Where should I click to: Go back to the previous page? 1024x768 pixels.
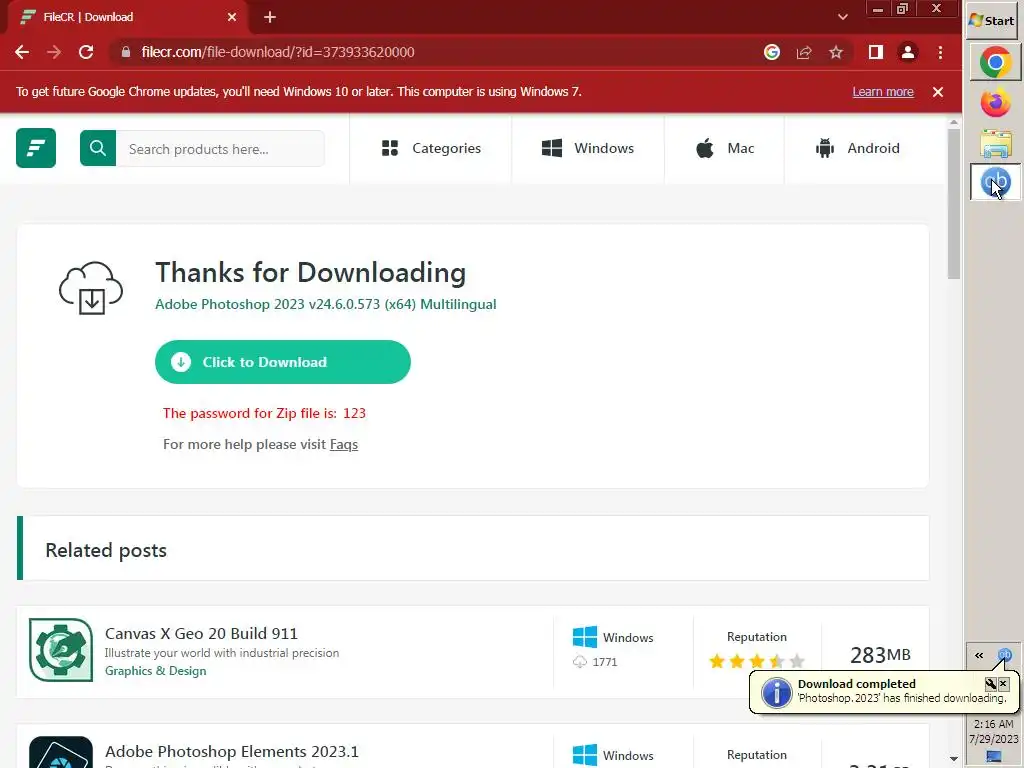pos(22,52)
